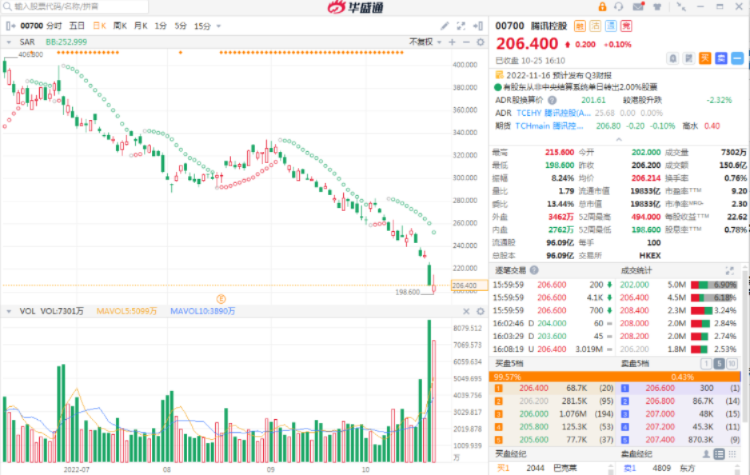Show 10-level order book depth
This screenshot has width=750, height=475.
pyautogui.click(x=732, y=364)
